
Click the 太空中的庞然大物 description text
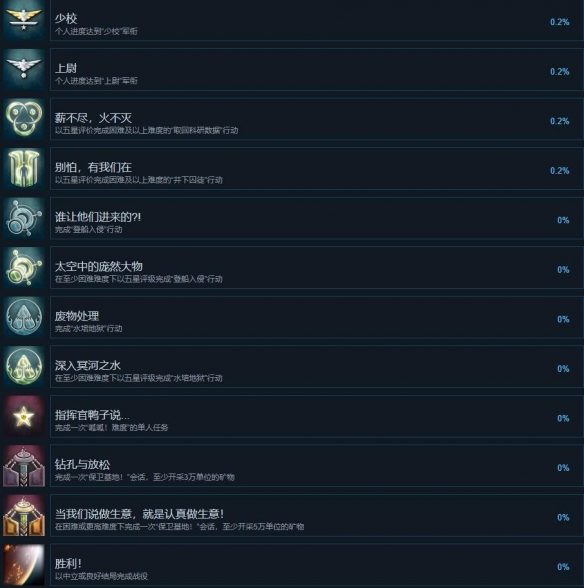point(138,279)
